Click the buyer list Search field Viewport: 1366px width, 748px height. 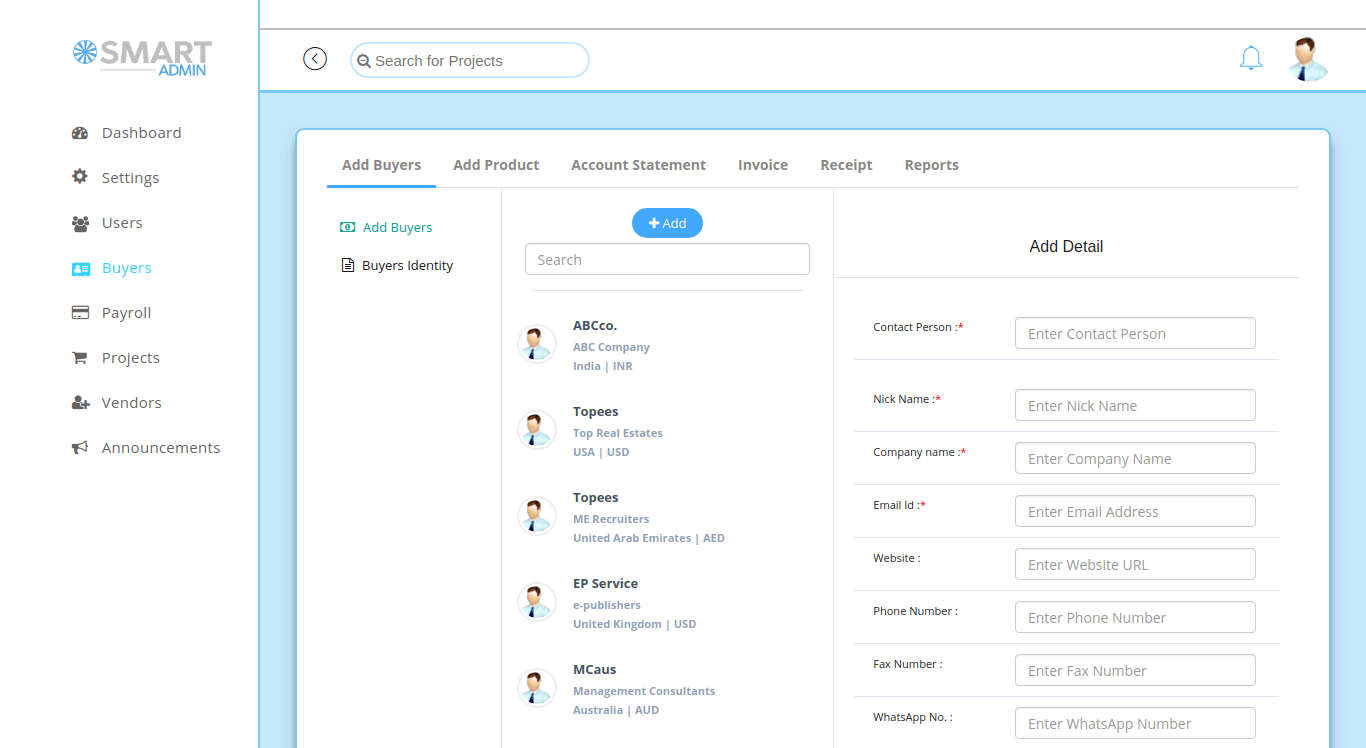tap(667, 258)
